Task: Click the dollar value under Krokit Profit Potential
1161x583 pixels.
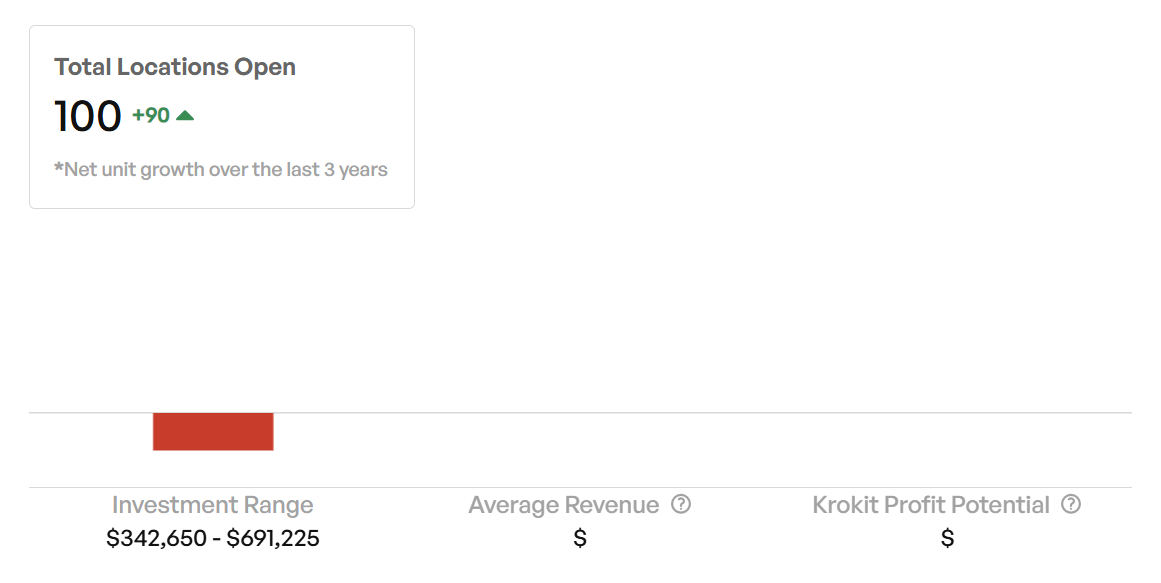Action: click(947, 539)
